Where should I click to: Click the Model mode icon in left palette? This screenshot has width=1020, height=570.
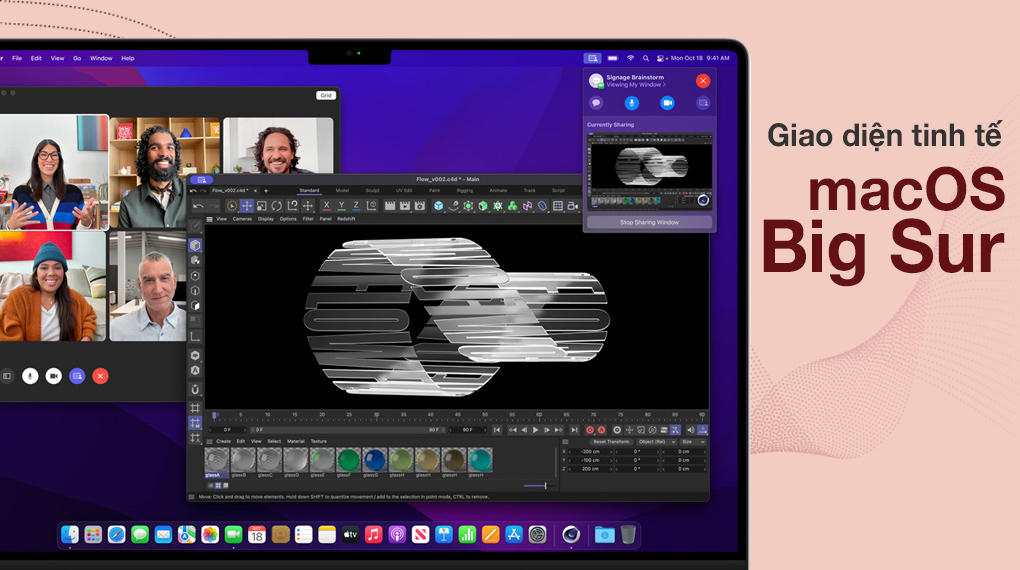point(195,245)
